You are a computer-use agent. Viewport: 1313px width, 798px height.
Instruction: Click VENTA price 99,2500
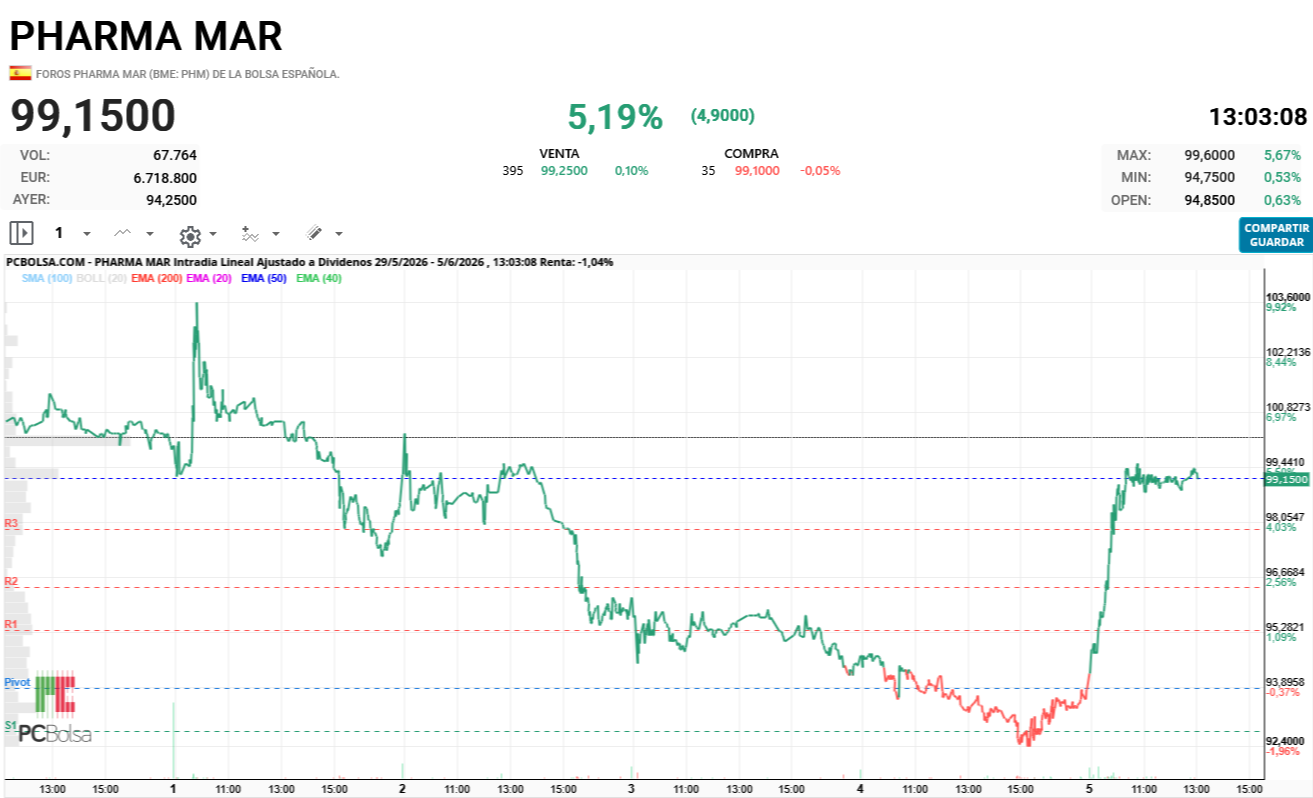coord(564,171)
